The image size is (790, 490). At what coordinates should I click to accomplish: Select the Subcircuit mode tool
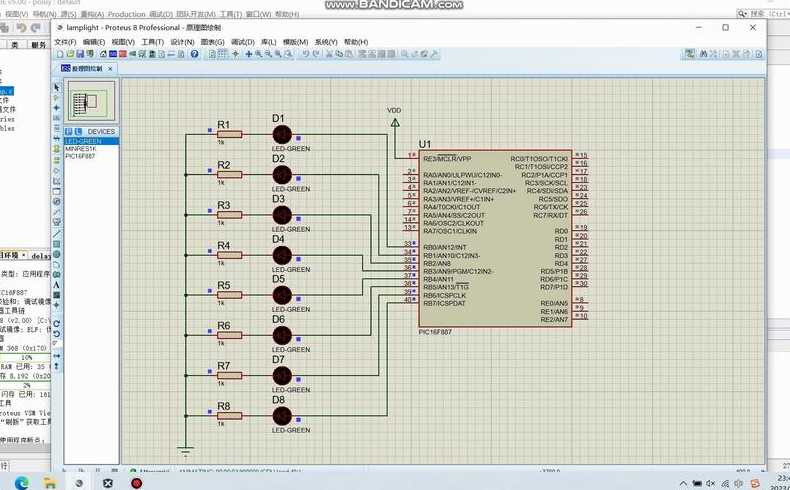(x=56, y=149)
